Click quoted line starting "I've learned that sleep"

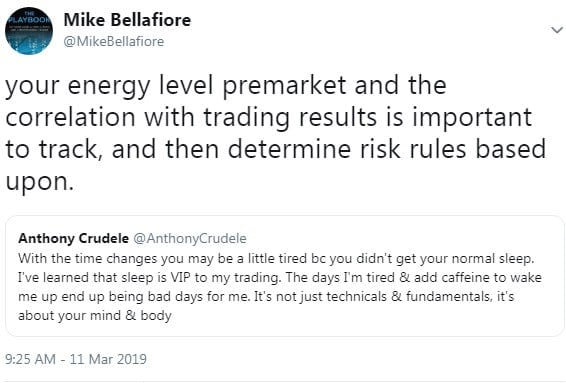click(x=280, y=277)
